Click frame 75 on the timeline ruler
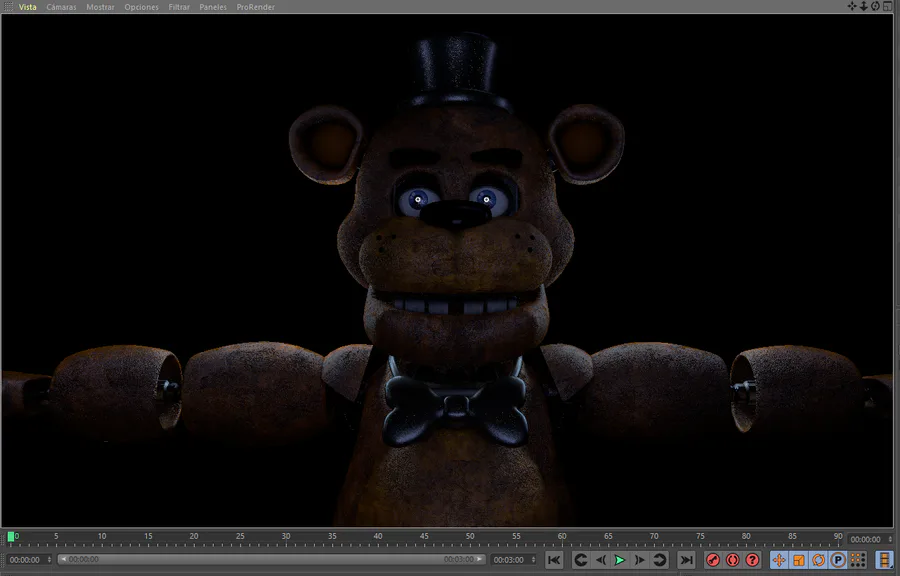The width and height of the screenshot is (900, 576). click(x=700, y=536)
